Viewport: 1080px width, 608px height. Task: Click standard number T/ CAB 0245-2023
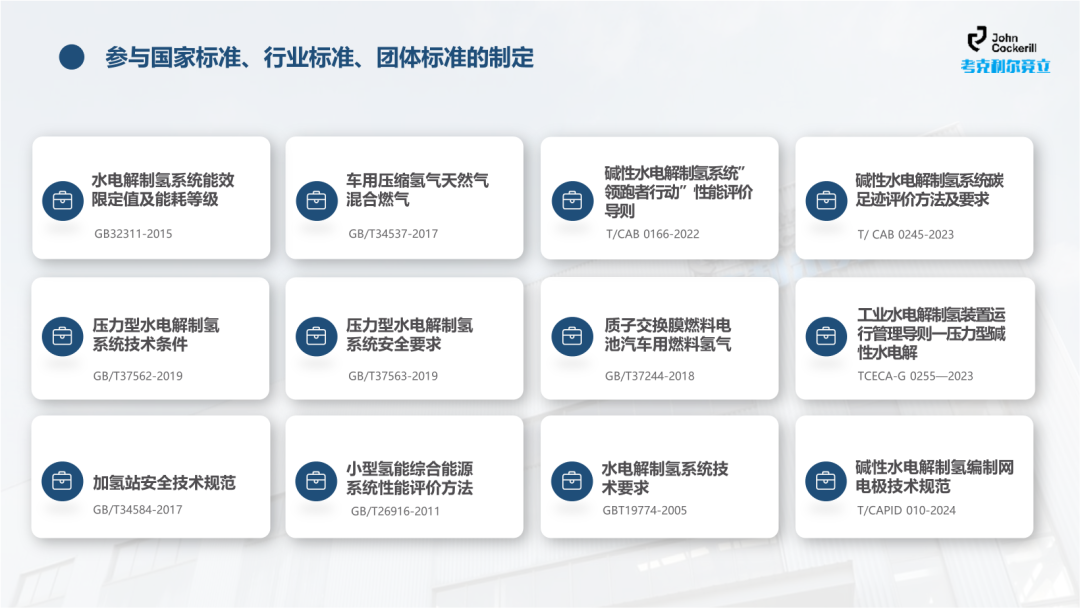(x=906, y=235)
